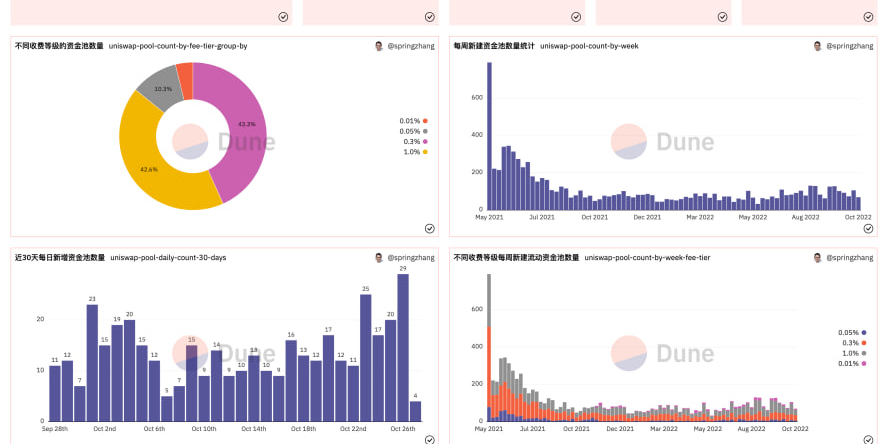The width and height of the screenshot is (888, 444).
Task: Open the springzhang avatar in the pie chart panel
Action: coord(378,46)
